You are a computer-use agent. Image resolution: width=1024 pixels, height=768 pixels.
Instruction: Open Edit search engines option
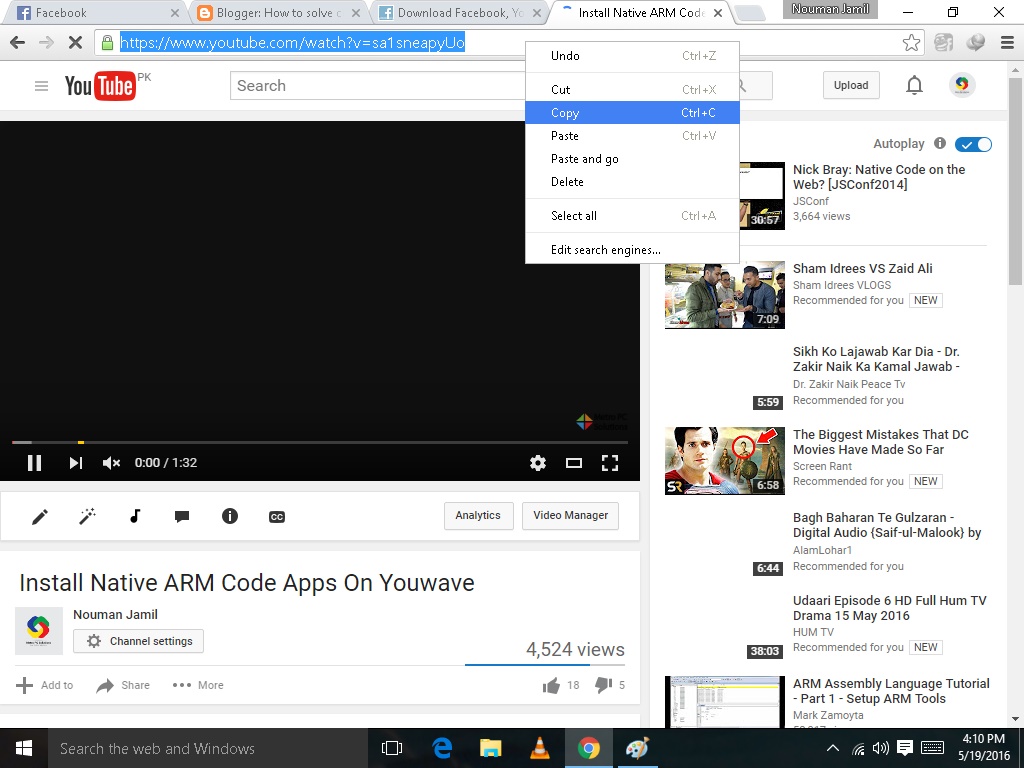tap(632, 249)
